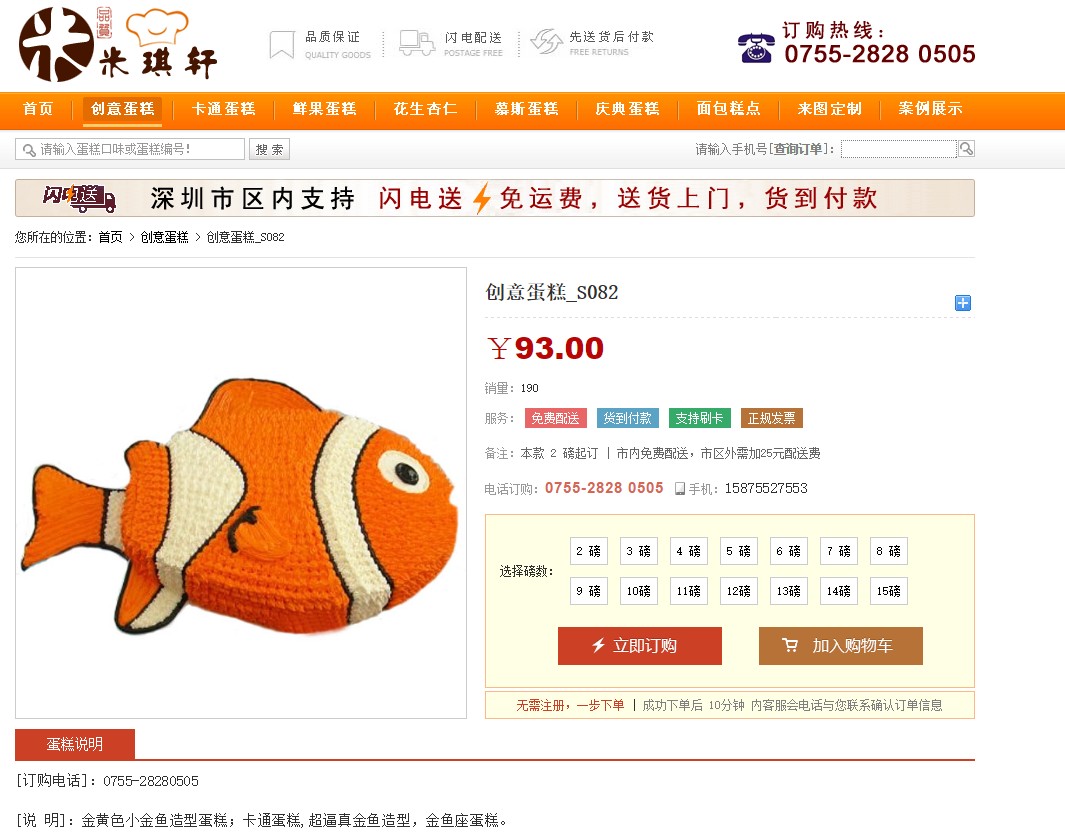Image resolution: width=1065 pixels, height=839 pixels.
Task: Add the cake with 加入购物车
Action: [x=841, y=645]
